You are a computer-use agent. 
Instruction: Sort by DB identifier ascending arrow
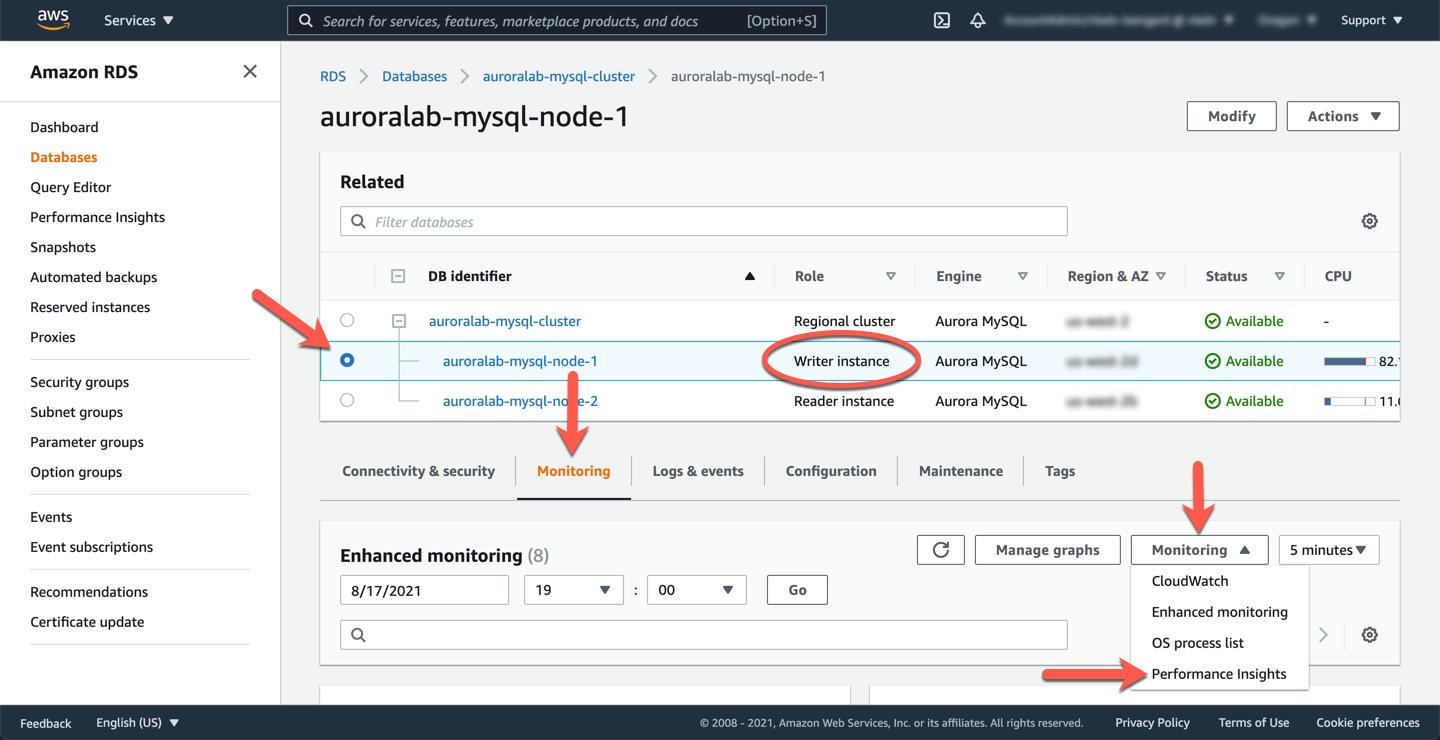tap(749, 276)
